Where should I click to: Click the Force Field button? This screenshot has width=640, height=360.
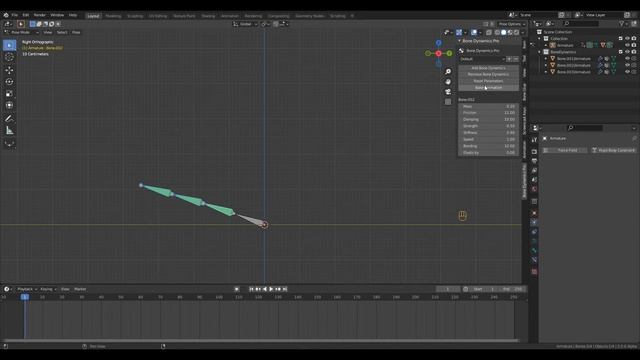point(564,150)
